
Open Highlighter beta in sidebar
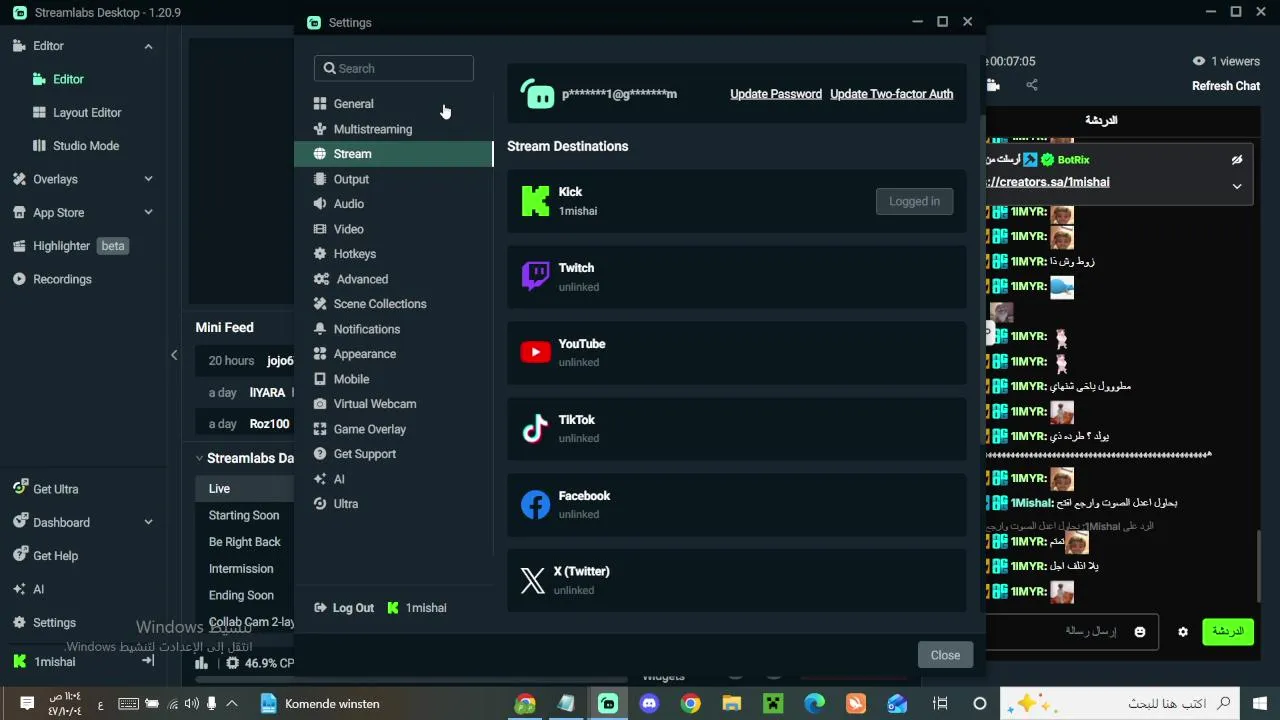70,246
